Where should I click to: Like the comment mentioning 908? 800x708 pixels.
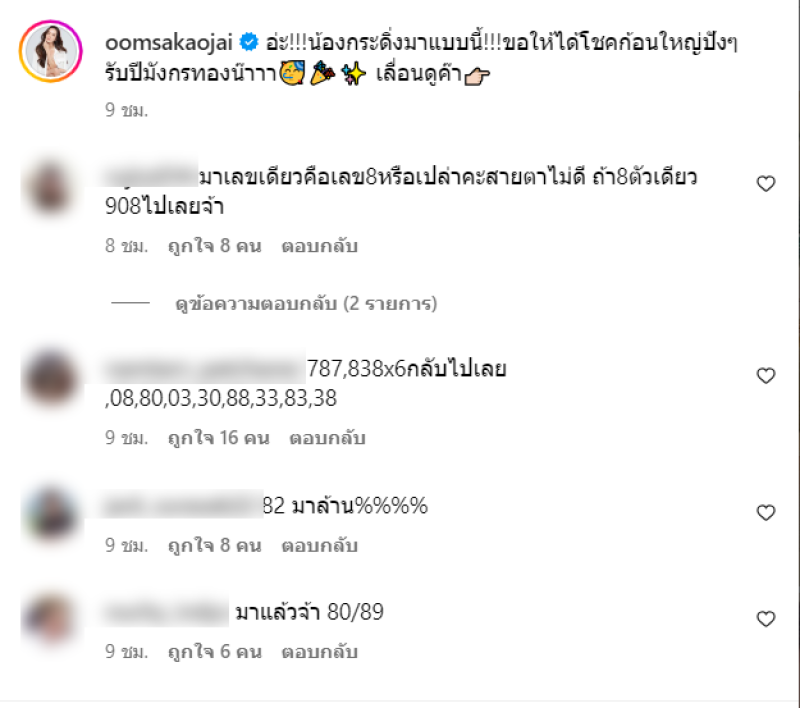pos(765,184)
